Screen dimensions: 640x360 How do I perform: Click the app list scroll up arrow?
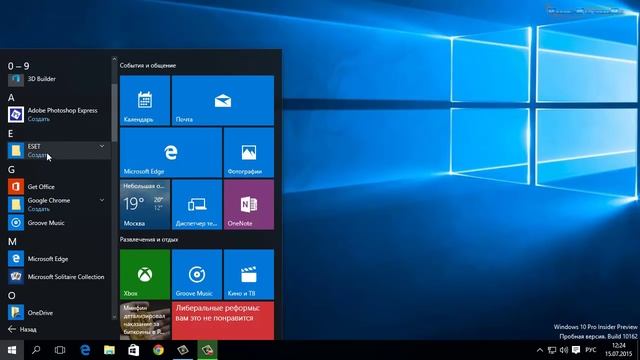pyautogui.click(x=114, y=59)
